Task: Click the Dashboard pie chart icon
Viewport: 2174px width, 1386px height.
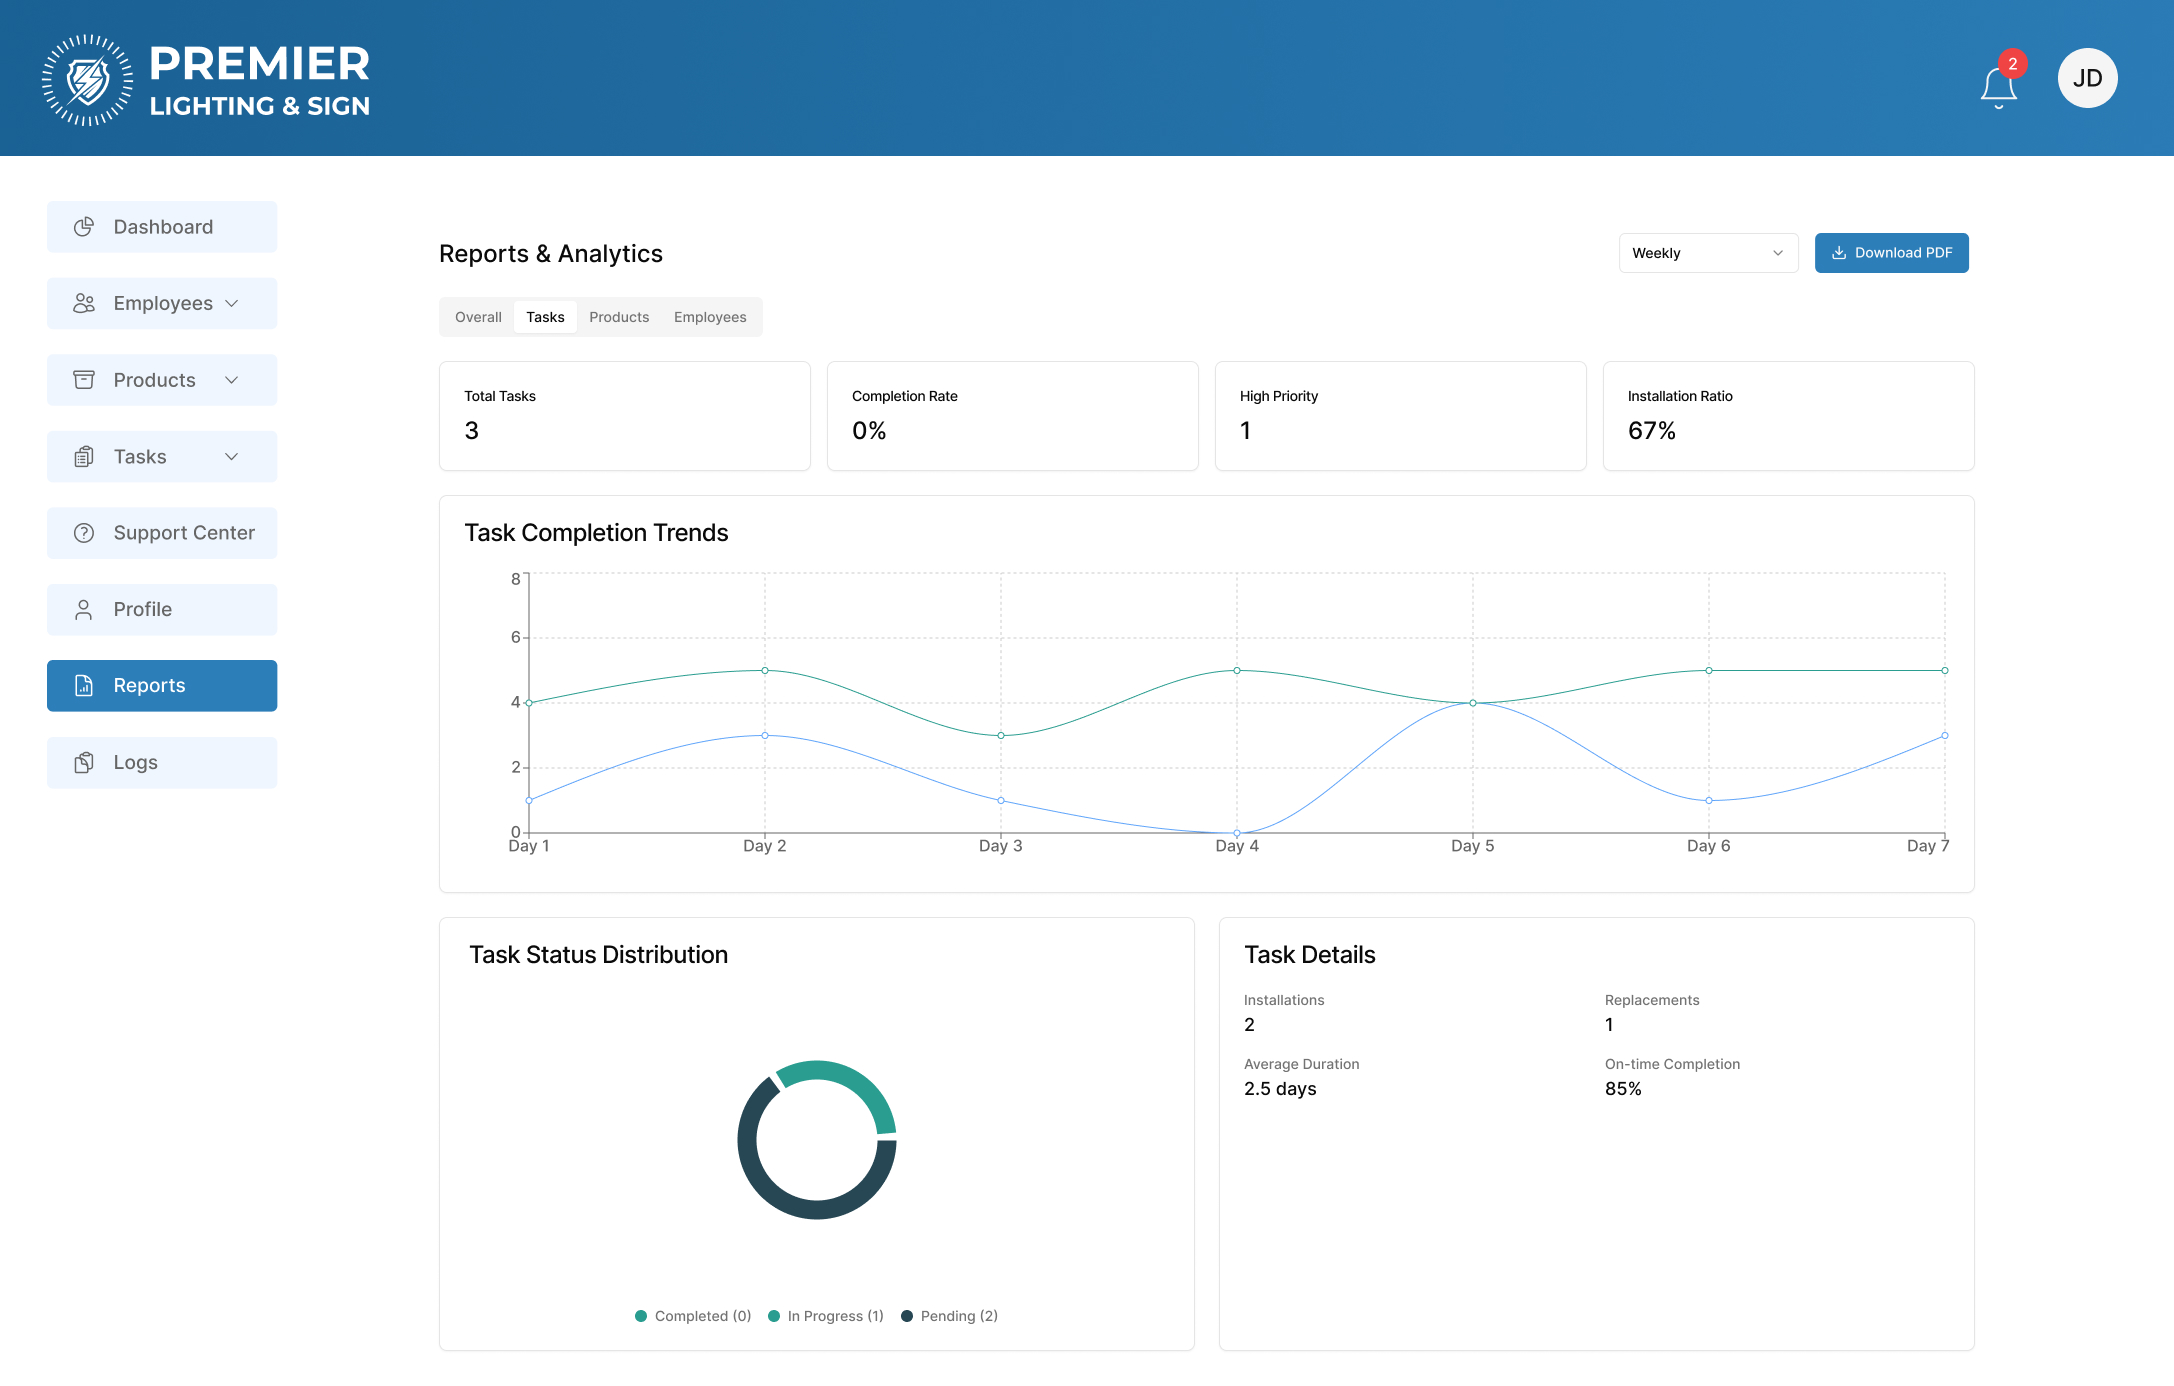Action: point(84,227)
